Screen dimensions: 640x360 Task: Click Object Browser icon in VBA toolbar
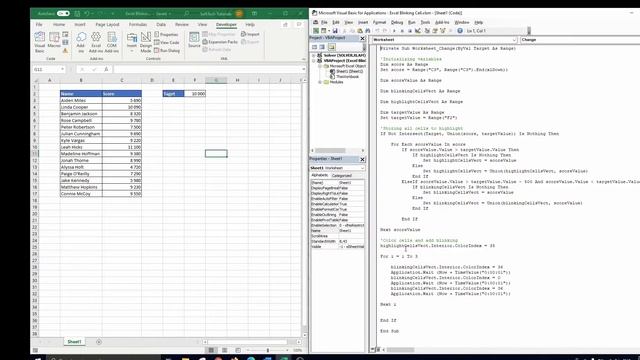coord(442,31)
